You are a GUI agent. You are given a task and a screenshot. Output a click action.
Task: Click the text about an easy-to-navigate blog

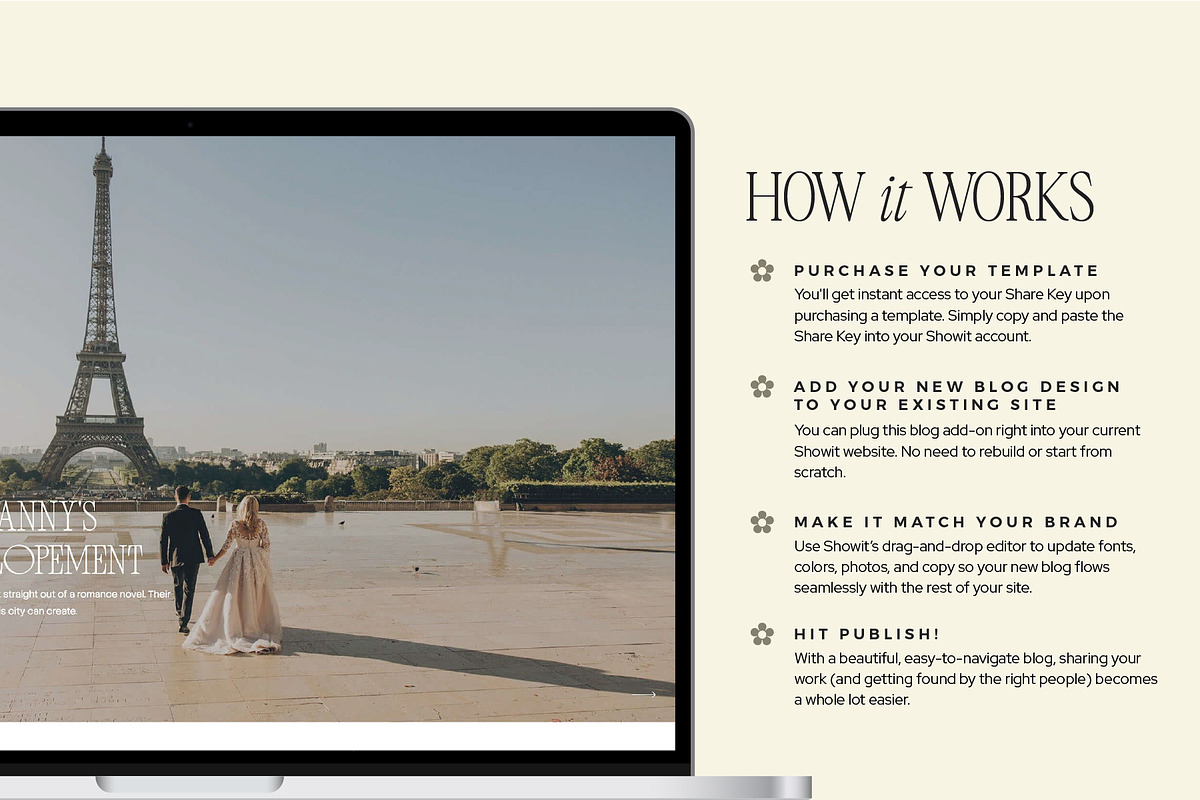(x=975, y=679)
